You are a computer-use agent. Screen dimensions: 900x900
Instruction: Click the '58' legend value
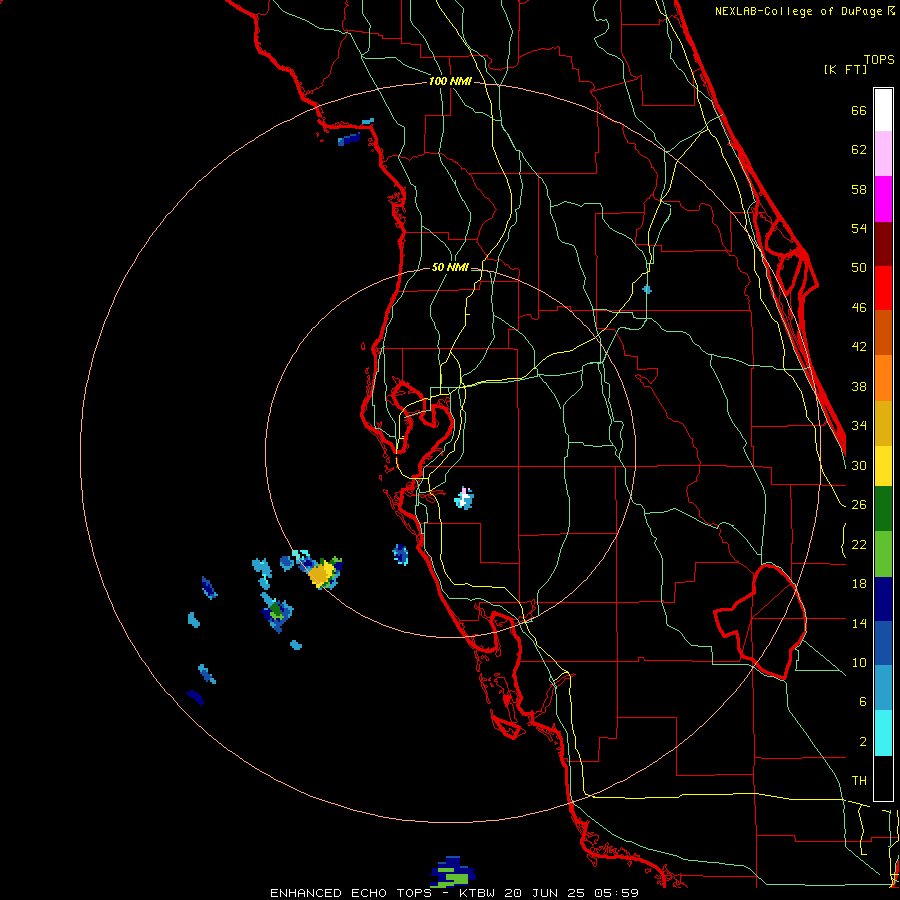pos(859,189)
